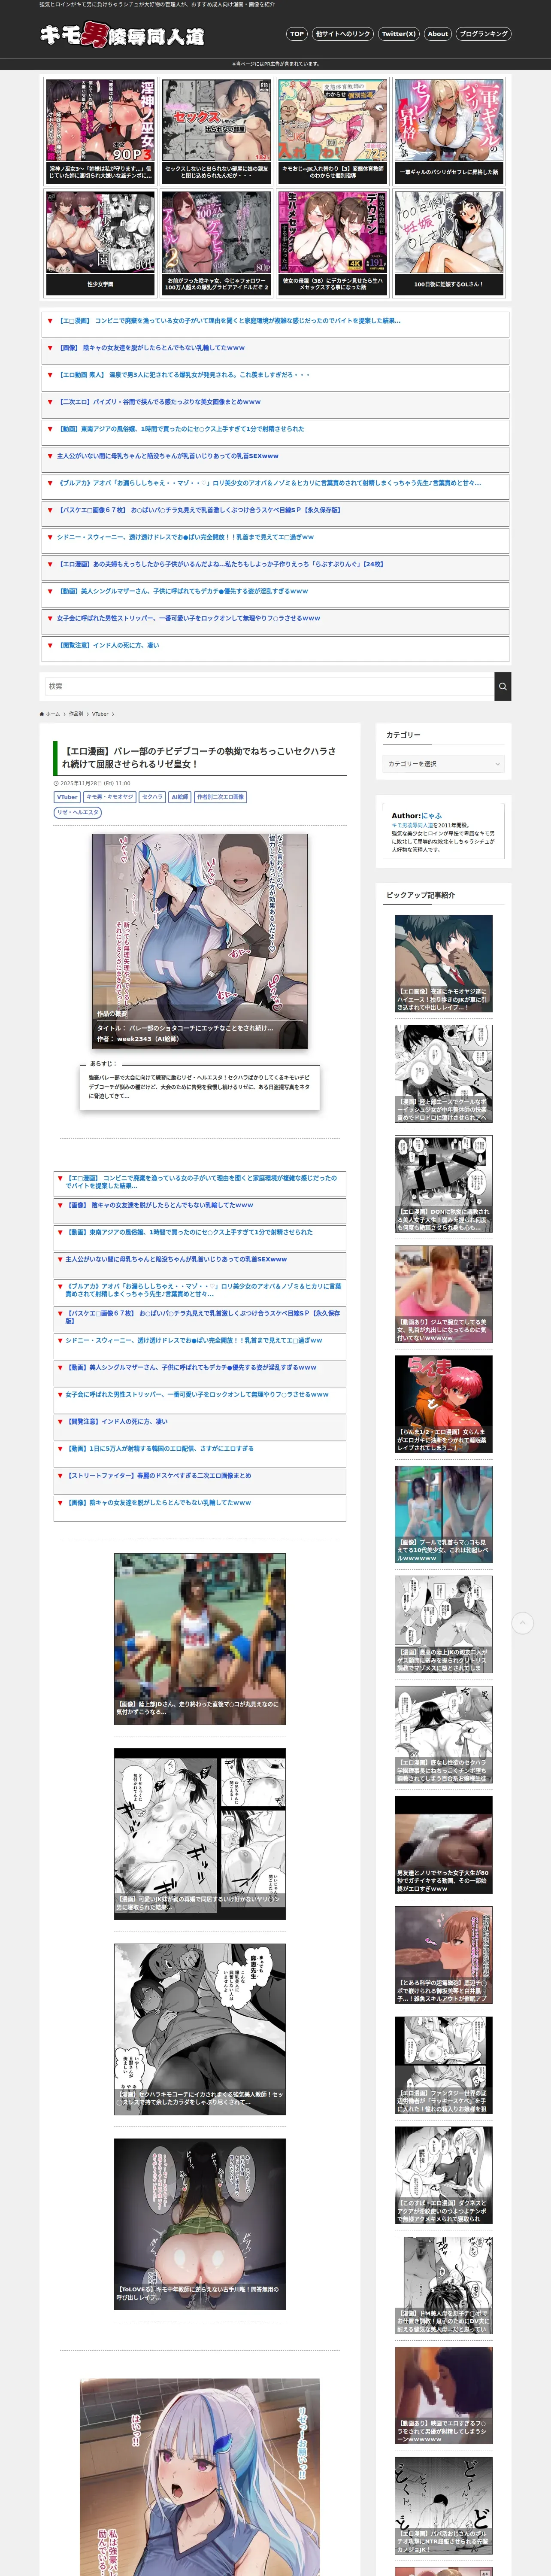The image size is (551, 2576).
Task: Click the article date 2025年11月28日 text
Action: coord(95,783)
